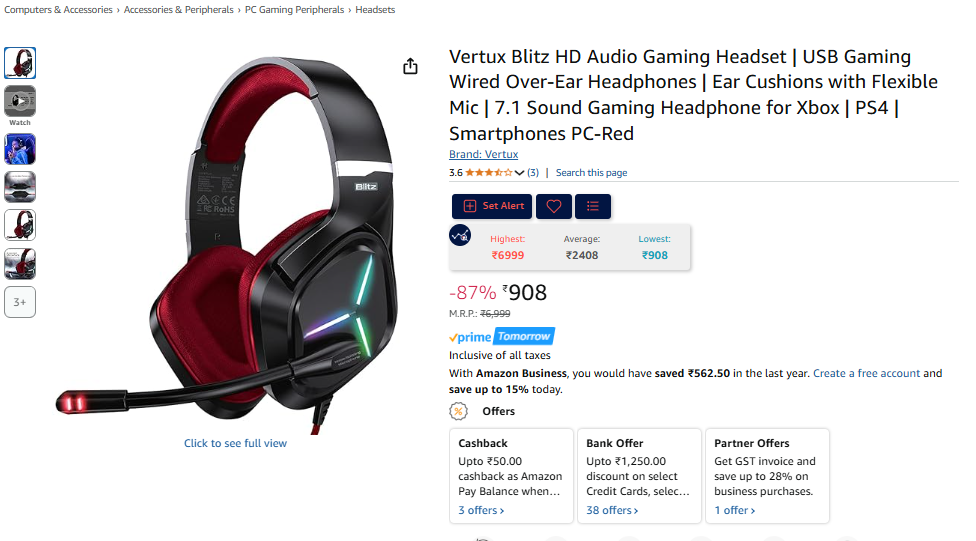The width and height of the screenshot is (976, 541).
Task: Click the Set Alert button
Action: [492, 206]
